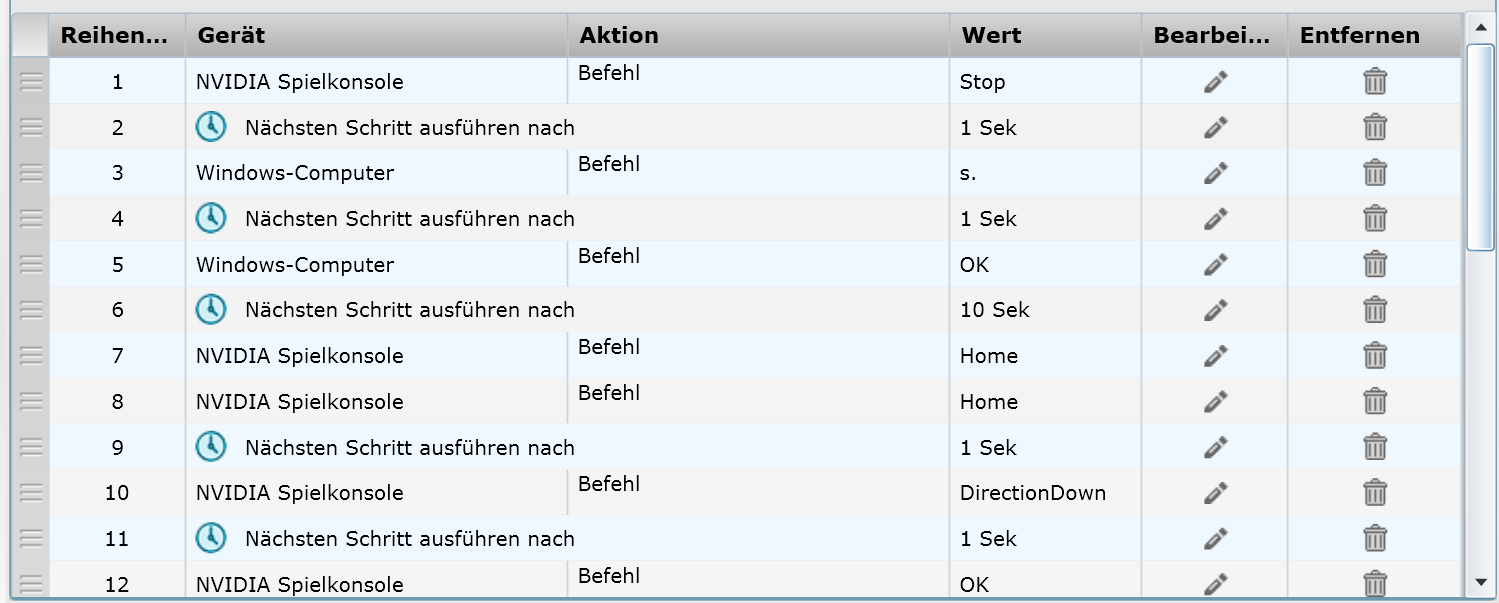Remove step 10 DirectionDown using trash icon

(x=1375, y=493)
